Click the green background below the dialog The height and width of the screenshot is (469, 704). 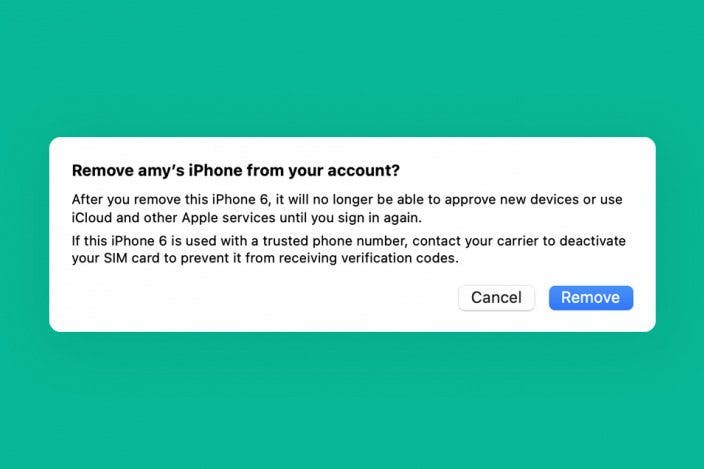coord(352,399)
